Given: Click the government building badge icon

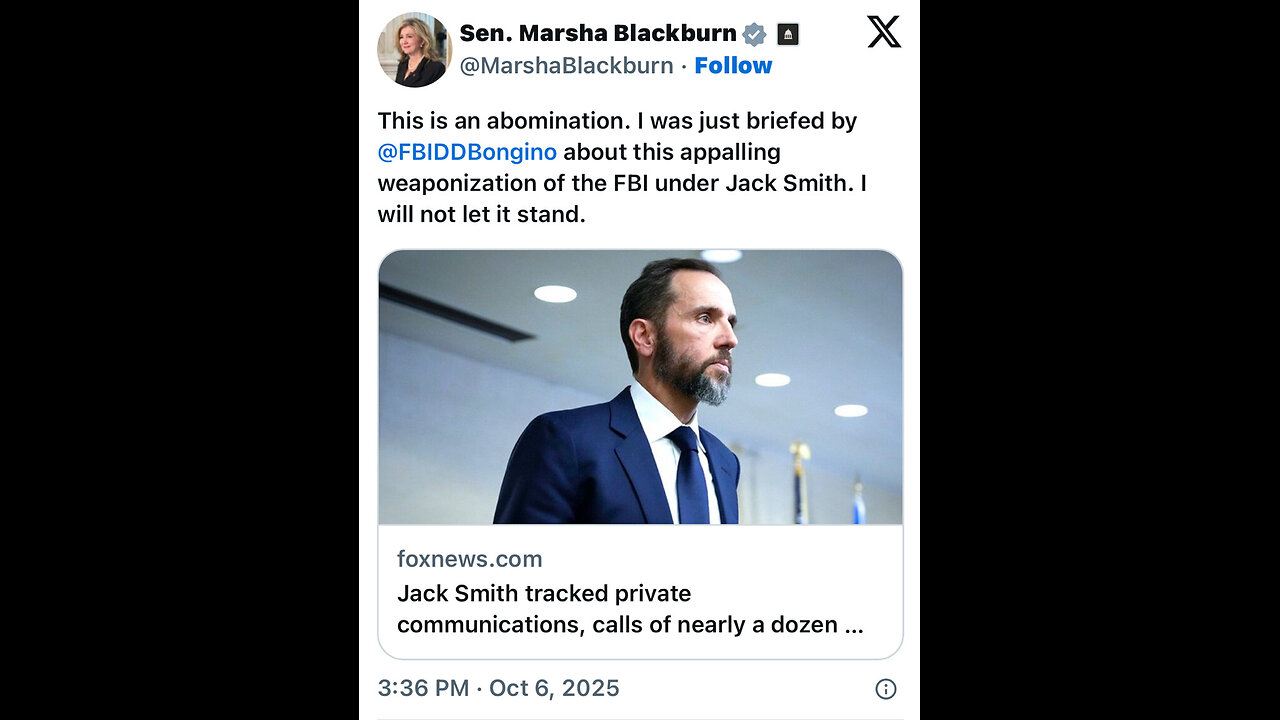Looking at the screenshot, I should point(788,34).
